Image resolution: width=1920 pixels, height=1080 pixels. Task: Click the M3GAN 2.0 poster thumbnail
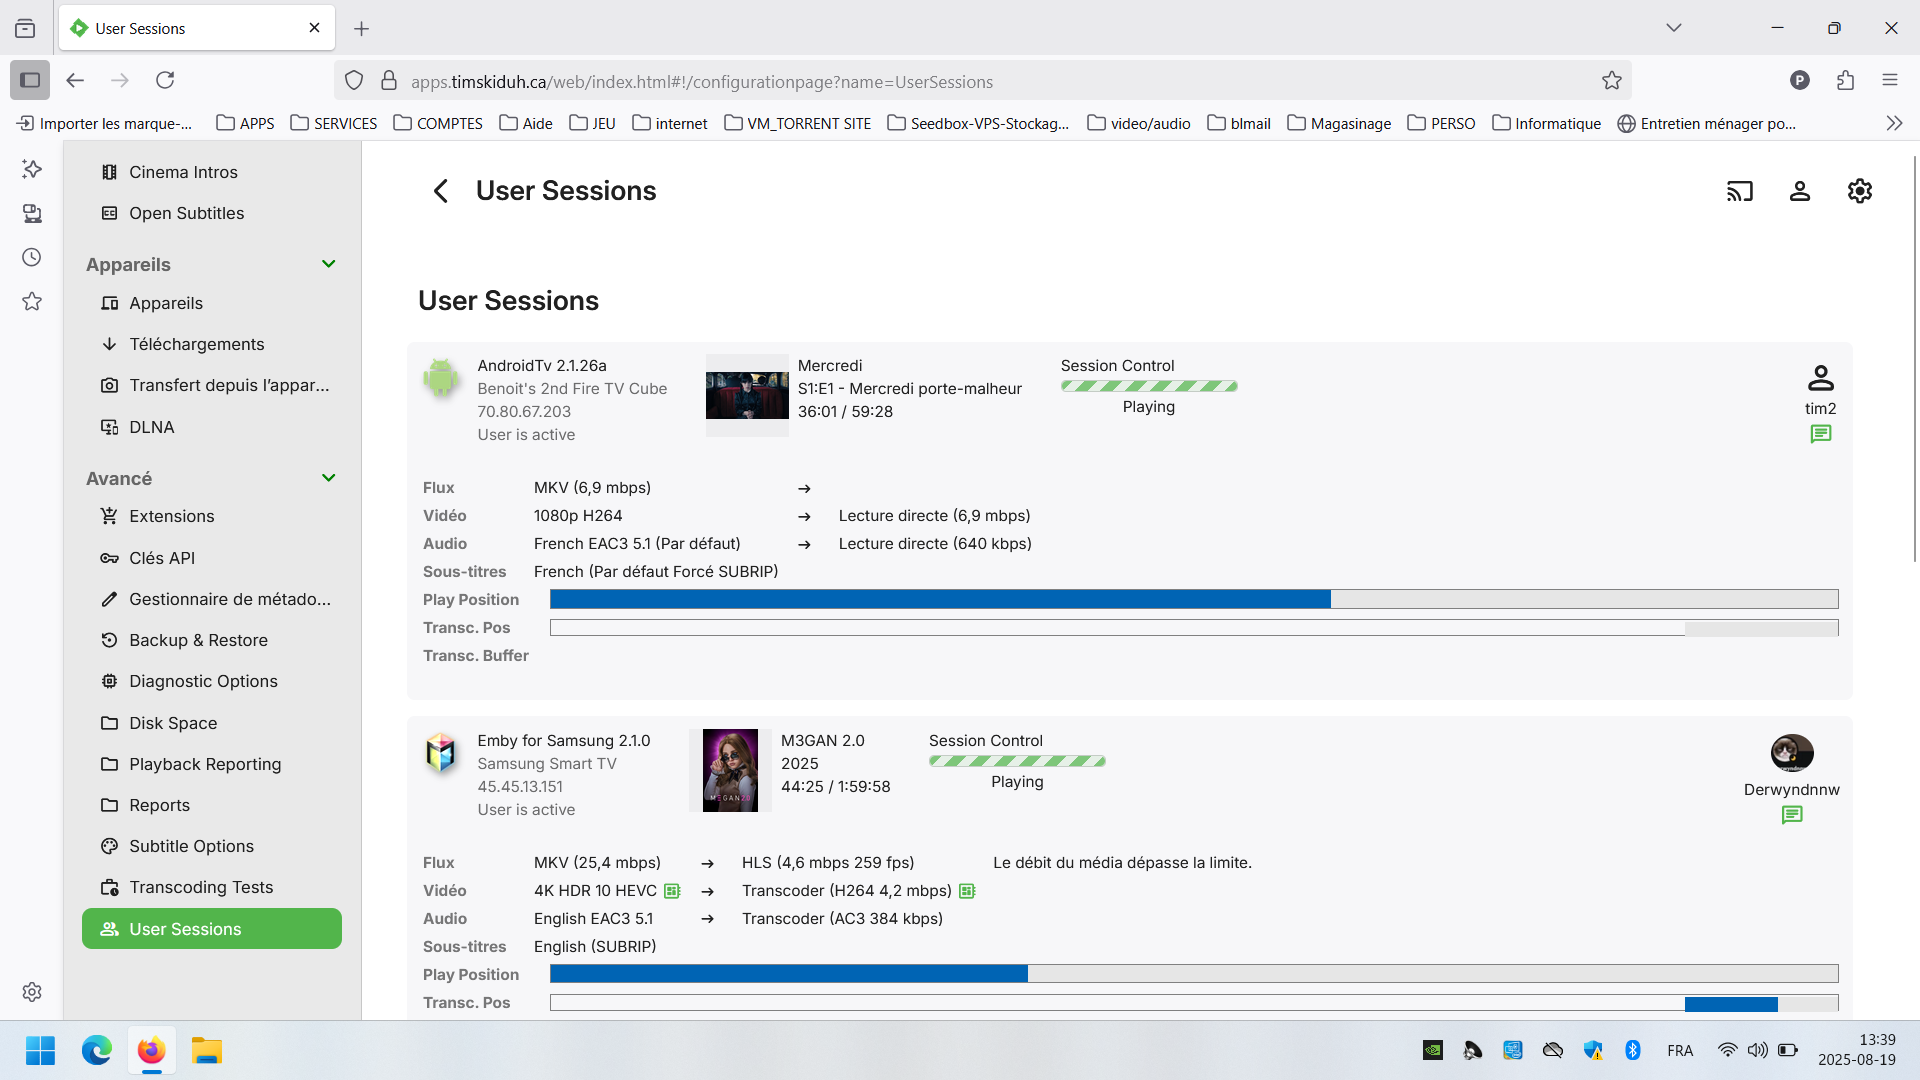click(x=730, y=770)
